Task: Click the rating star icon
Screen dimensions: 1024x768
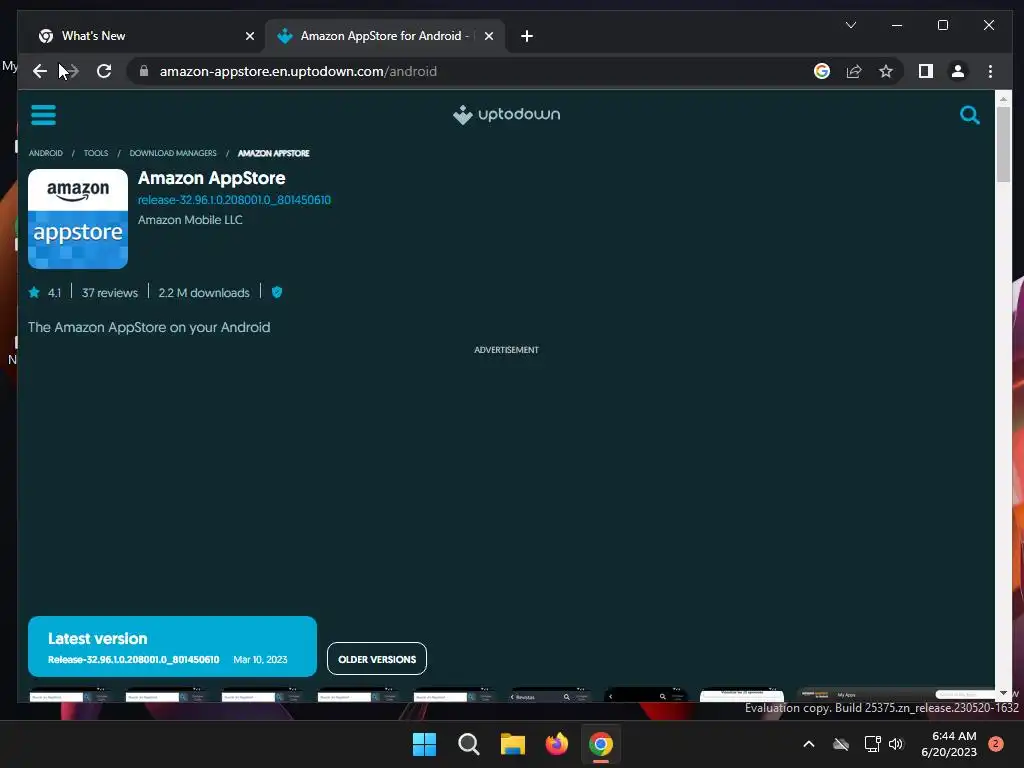Action: click(x=34, y=293)
